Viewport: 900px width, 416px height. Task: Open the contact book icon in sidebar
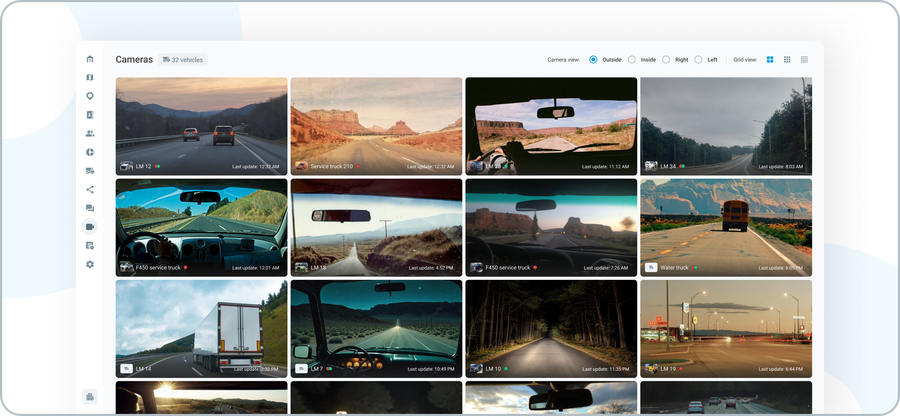pyautogui.click(x=90, y=115)
